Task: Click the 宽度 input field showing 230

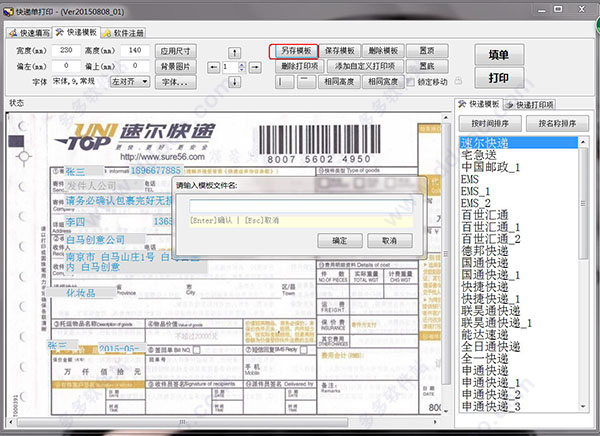Action: pyautogui.click(x=66, y=50)
